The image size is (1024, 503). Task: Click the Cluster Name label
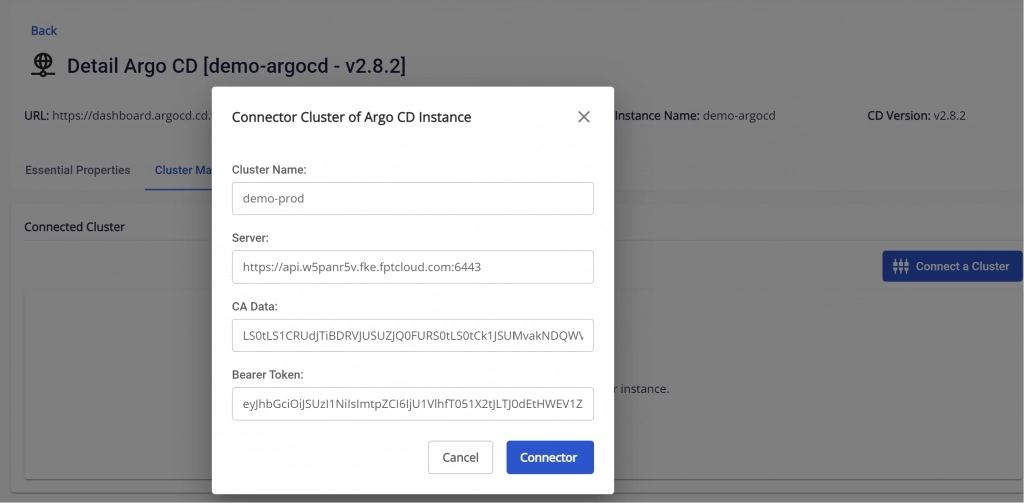coord(269,170)
